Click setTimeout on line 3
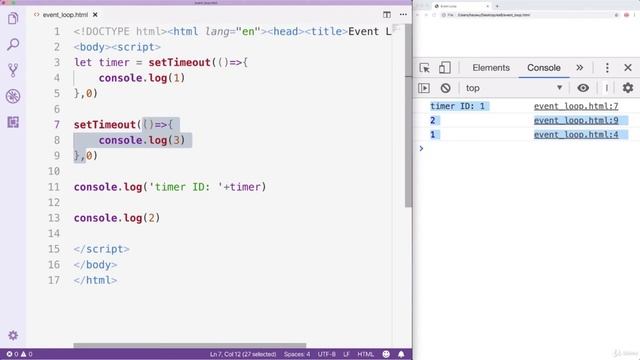Image resolution: width=640 pixels, height=360 pixels. [x=180, y=62]
